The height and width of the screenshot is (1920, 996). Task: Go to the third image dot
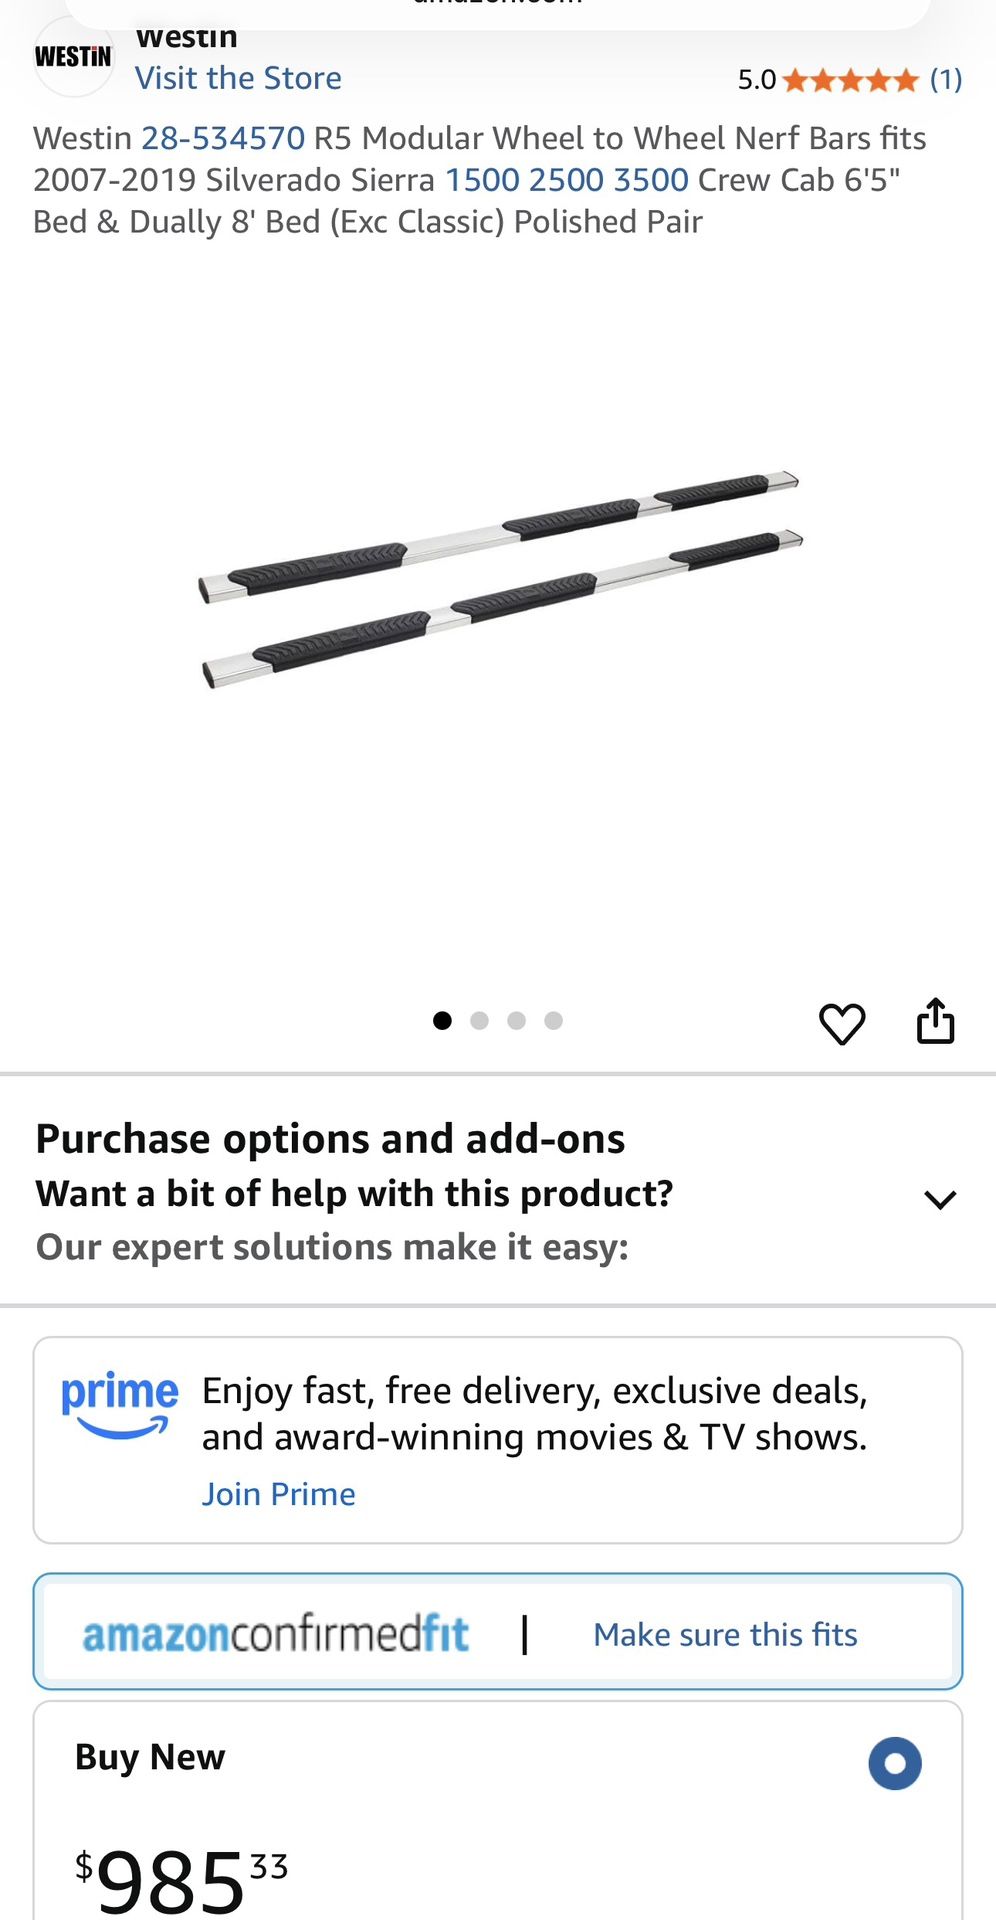coord(516,1020)
